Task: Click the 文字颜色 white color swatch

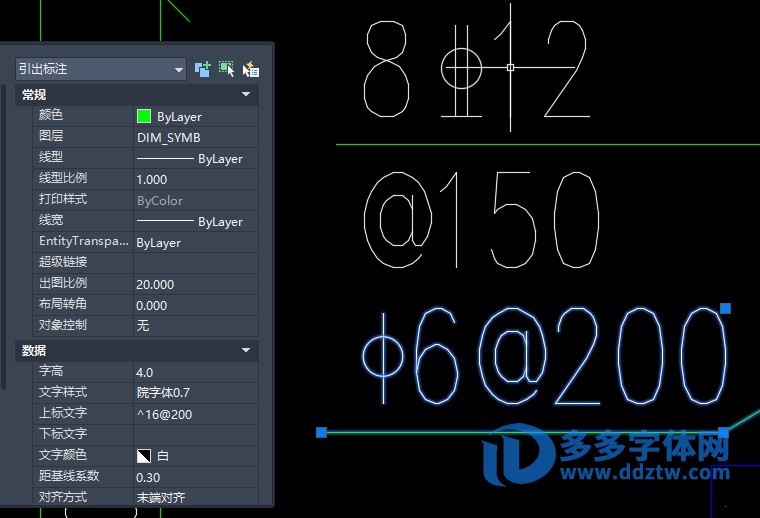Action: (x=144, y=455)
